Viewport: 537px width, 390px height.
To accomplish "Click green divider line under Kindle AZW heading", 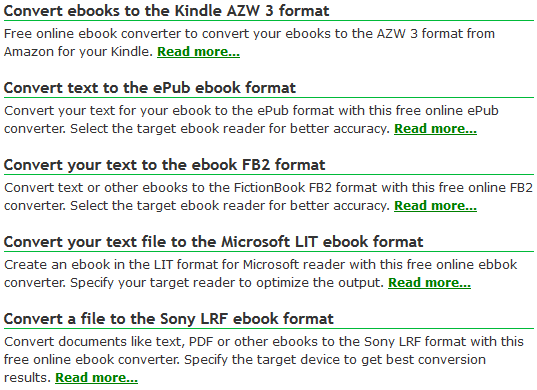I will pyautogui.click(x=269, y=21).
